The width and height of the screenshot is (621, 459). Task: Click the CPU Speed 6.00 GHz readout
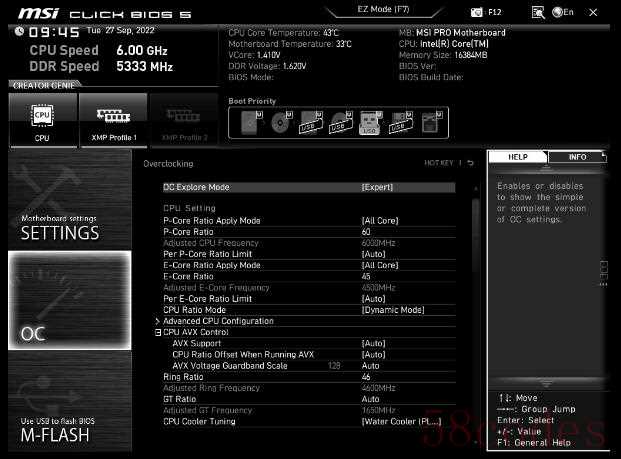[99, 50]
